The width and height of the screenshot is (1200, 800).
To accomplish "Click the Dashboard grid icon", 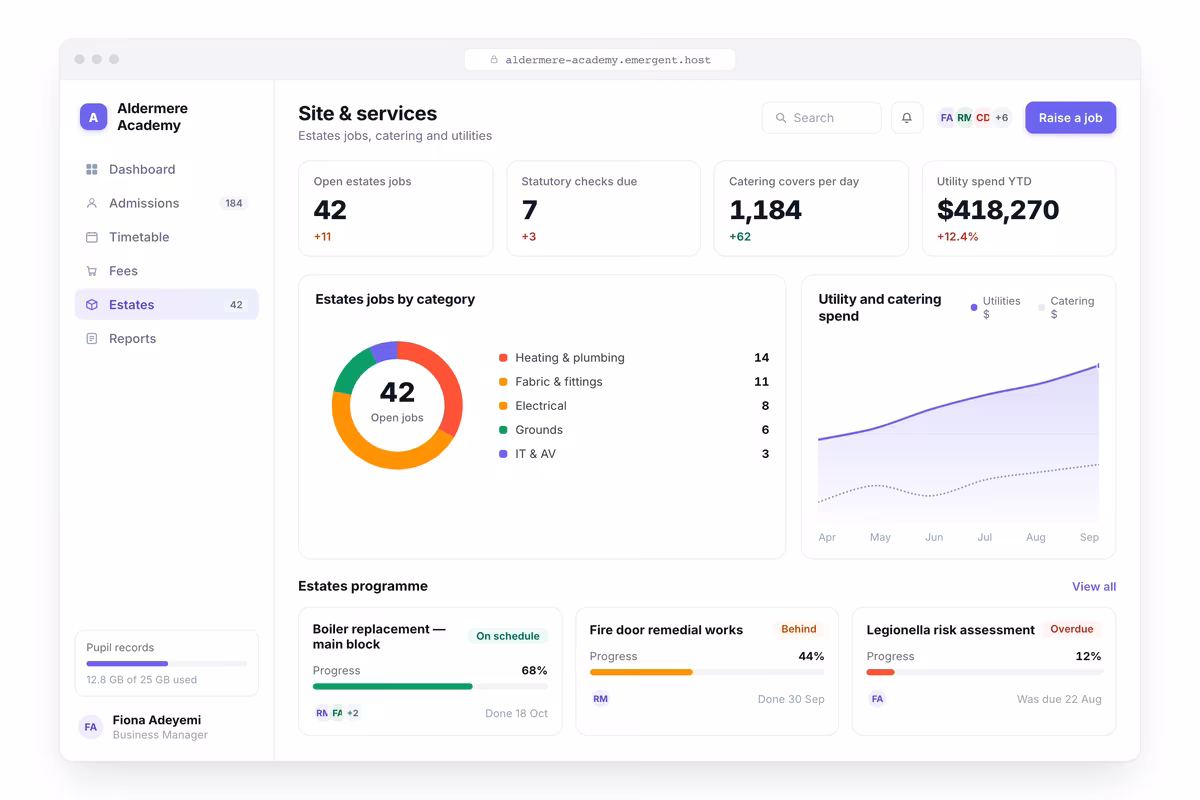I will tap(92, 170).
